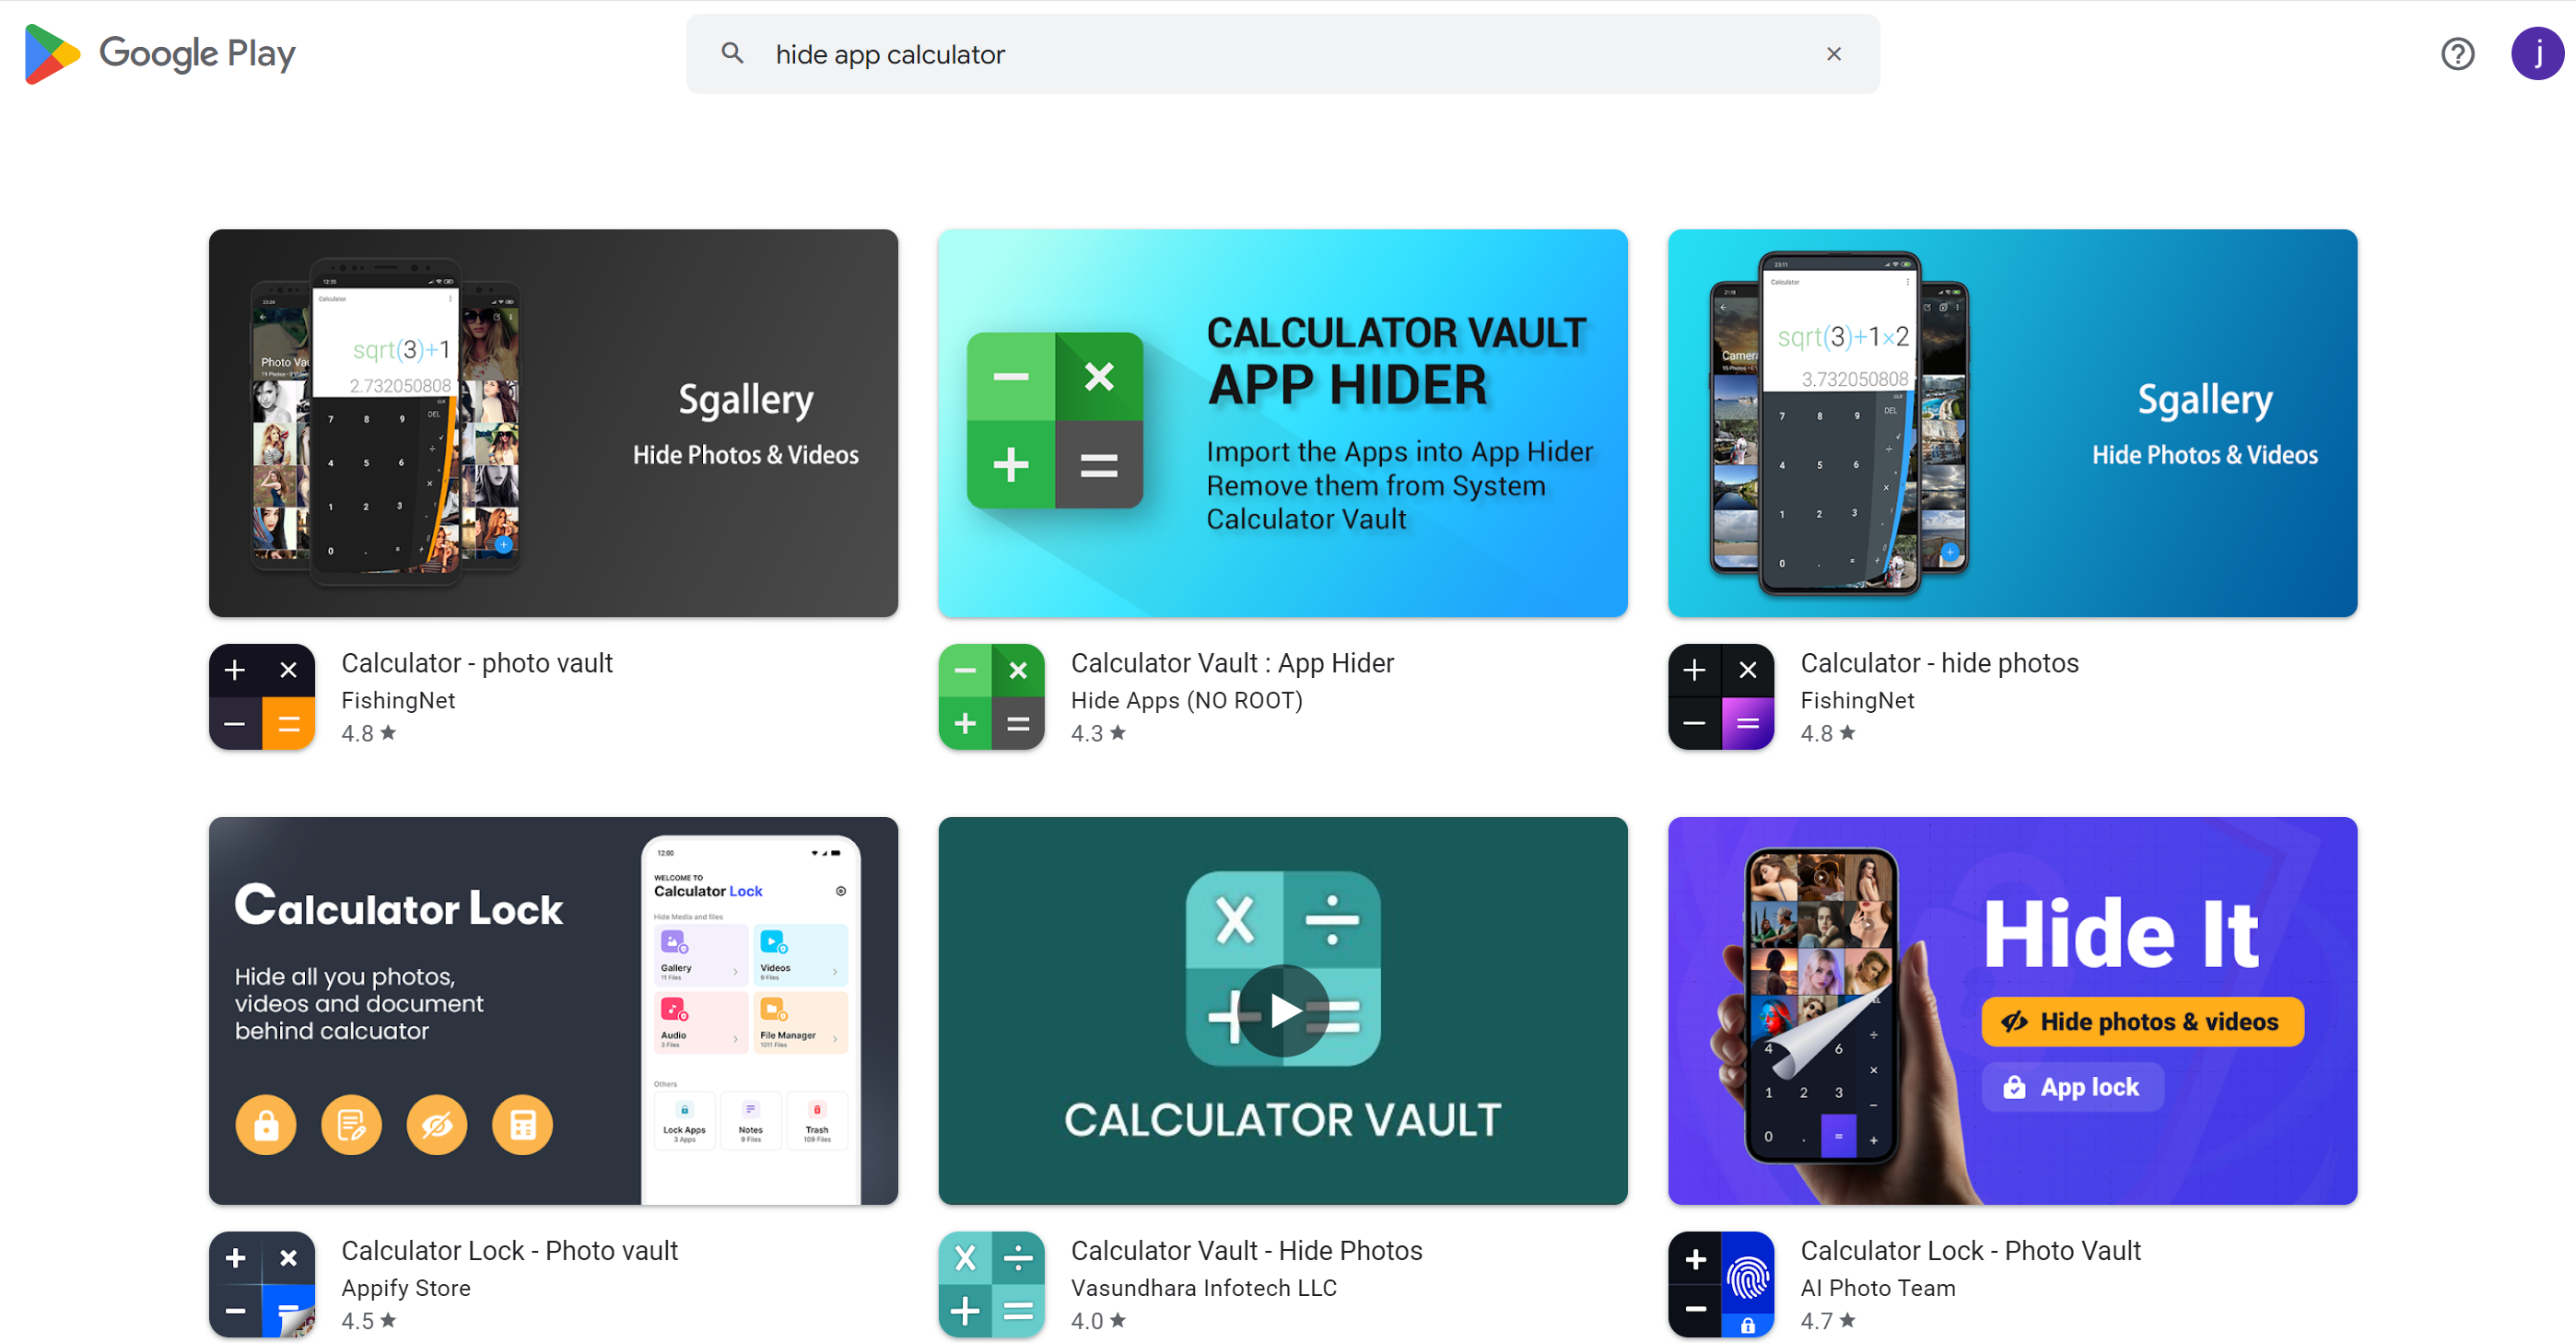The image size is (2576, 1343).
Task: Click the search input field for apps
Action: coord(1280,54)
